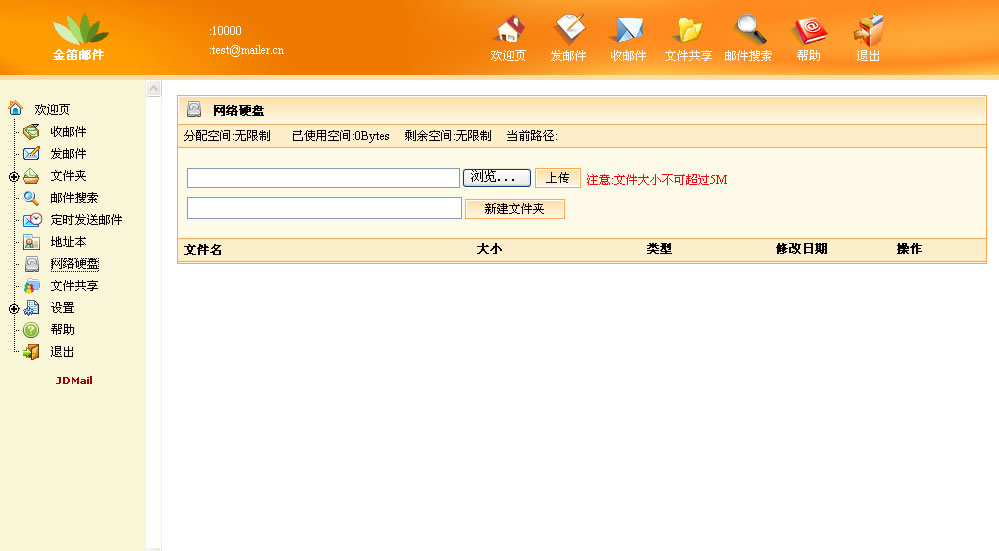Expand the 设置 tree node
Viewport: 999px width, 551px height.
tap(14, 308)
